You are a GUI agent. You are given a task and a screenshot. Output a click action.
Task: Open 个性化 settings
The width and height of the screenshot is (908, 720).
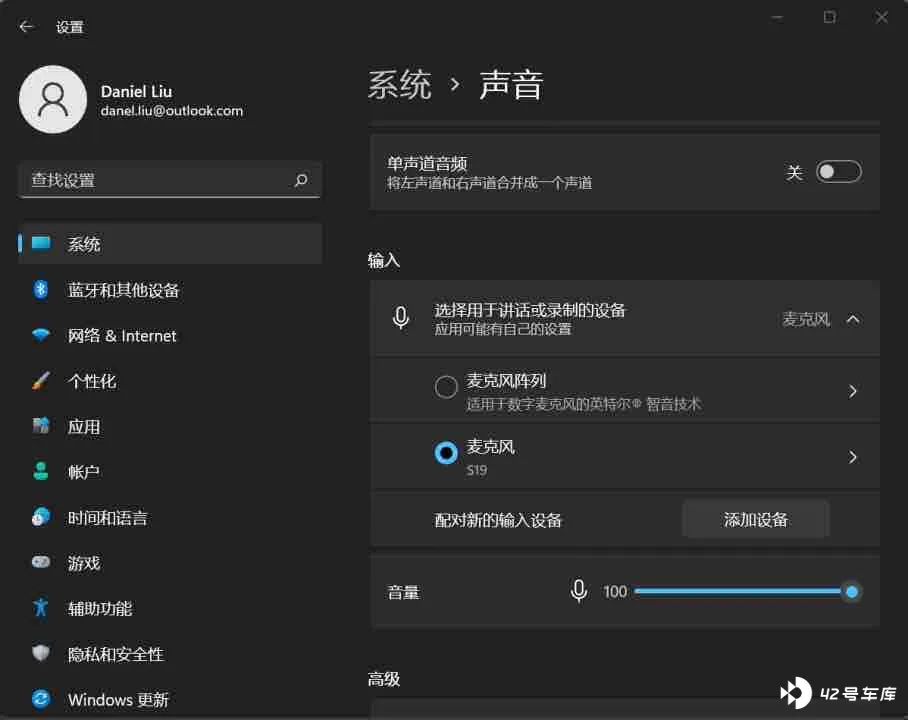pyautogui.click(x=170, y=381)
